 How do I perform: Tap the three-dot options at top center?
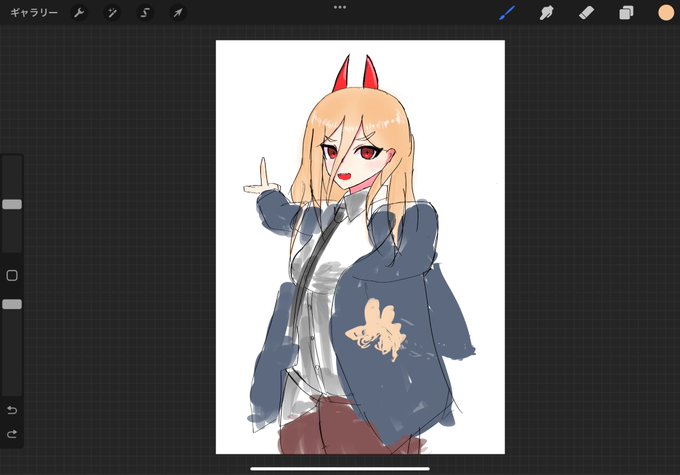tap(340, 7)
